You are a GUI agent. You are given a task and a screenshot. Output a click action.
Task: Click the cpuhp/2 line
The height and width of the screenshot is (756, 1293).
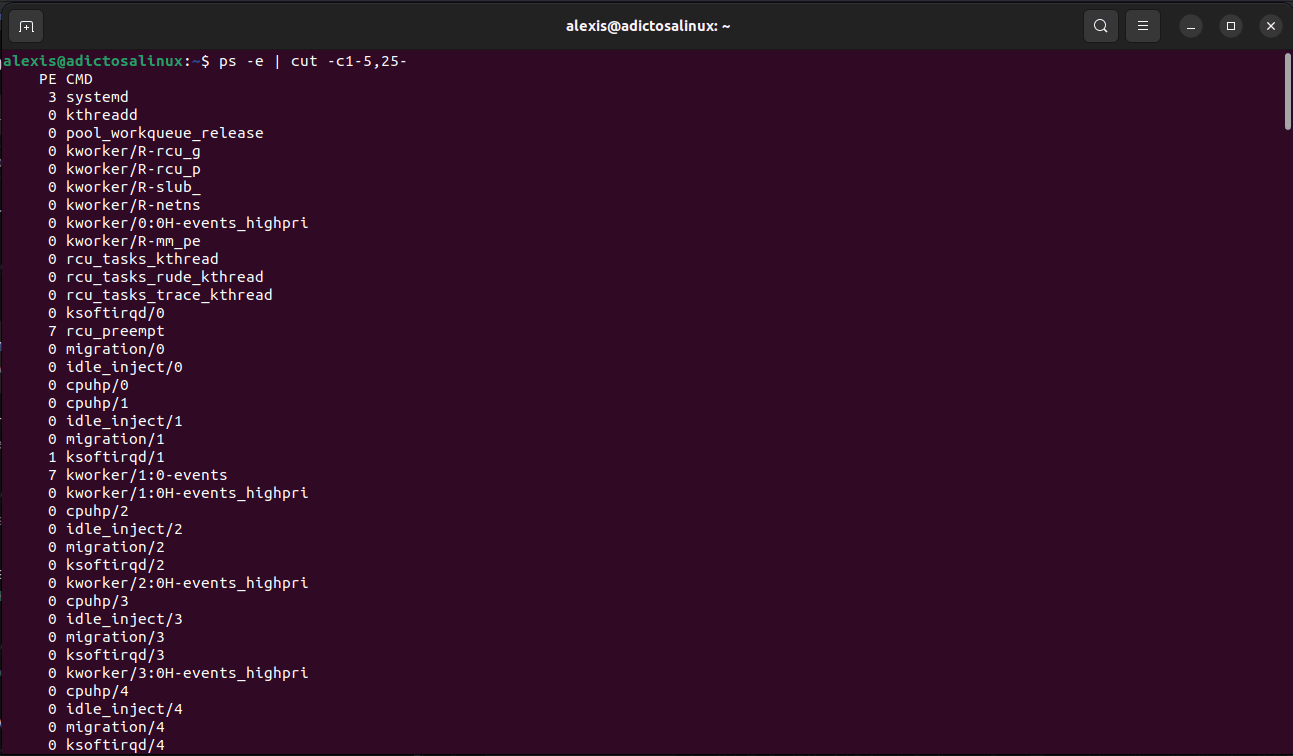(88, 511)
